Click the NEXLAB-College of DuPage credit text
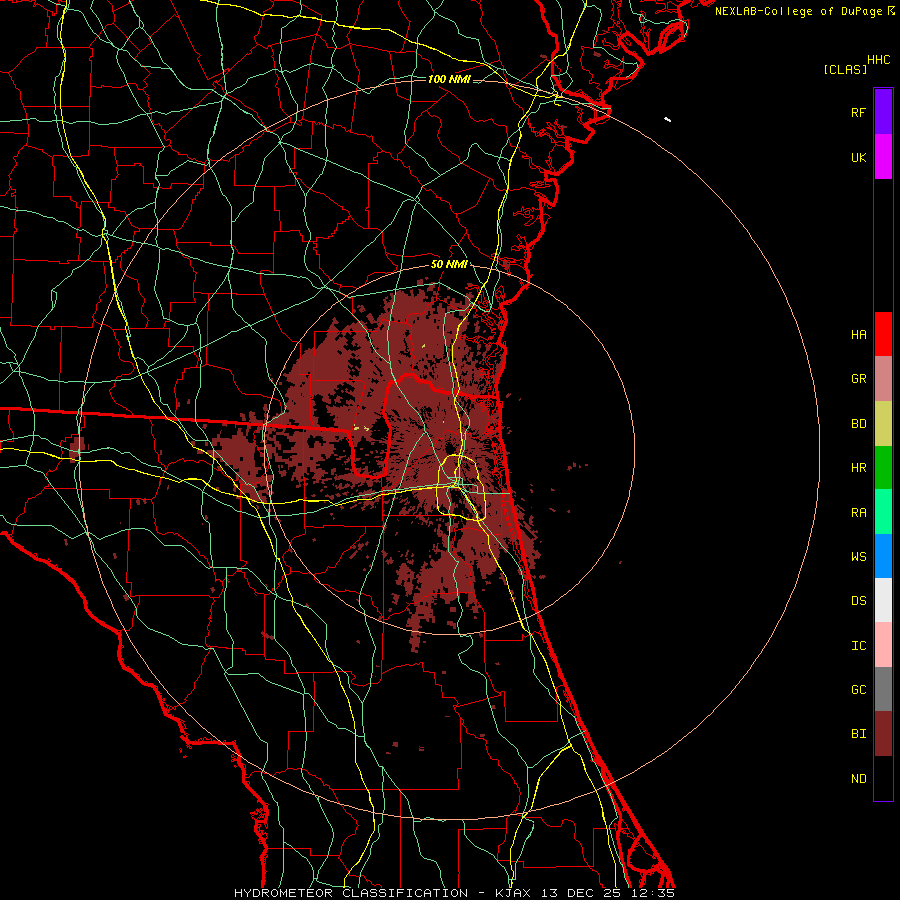 point(798,11)
